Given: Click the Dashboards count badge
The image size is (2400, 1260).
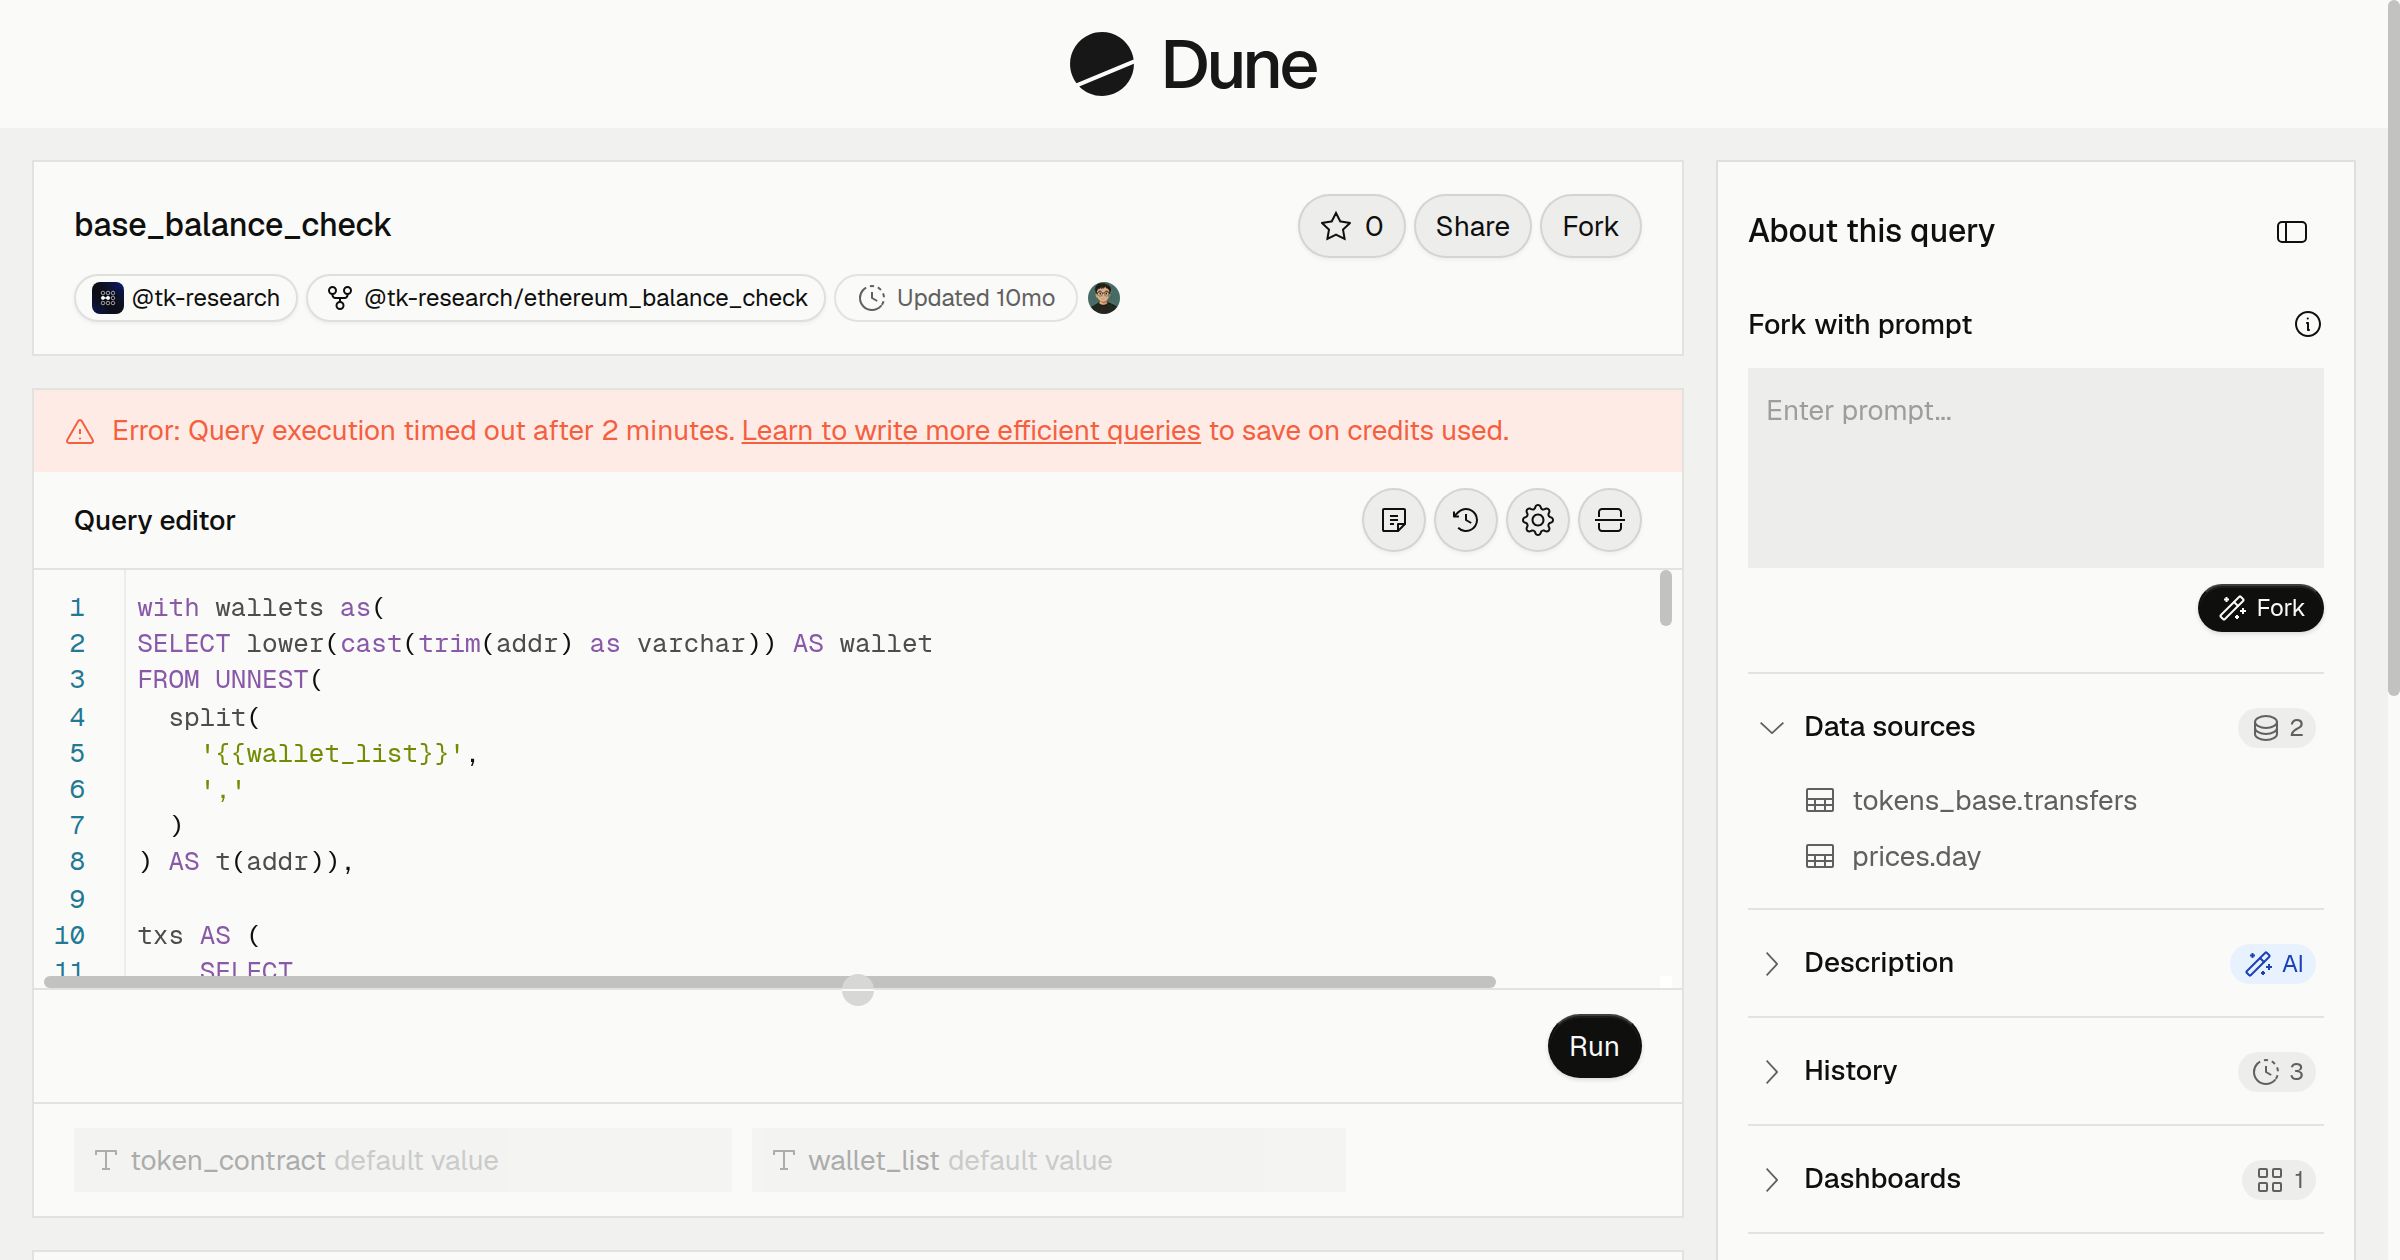Looking at the screenshot, I should [2280, 1179].
